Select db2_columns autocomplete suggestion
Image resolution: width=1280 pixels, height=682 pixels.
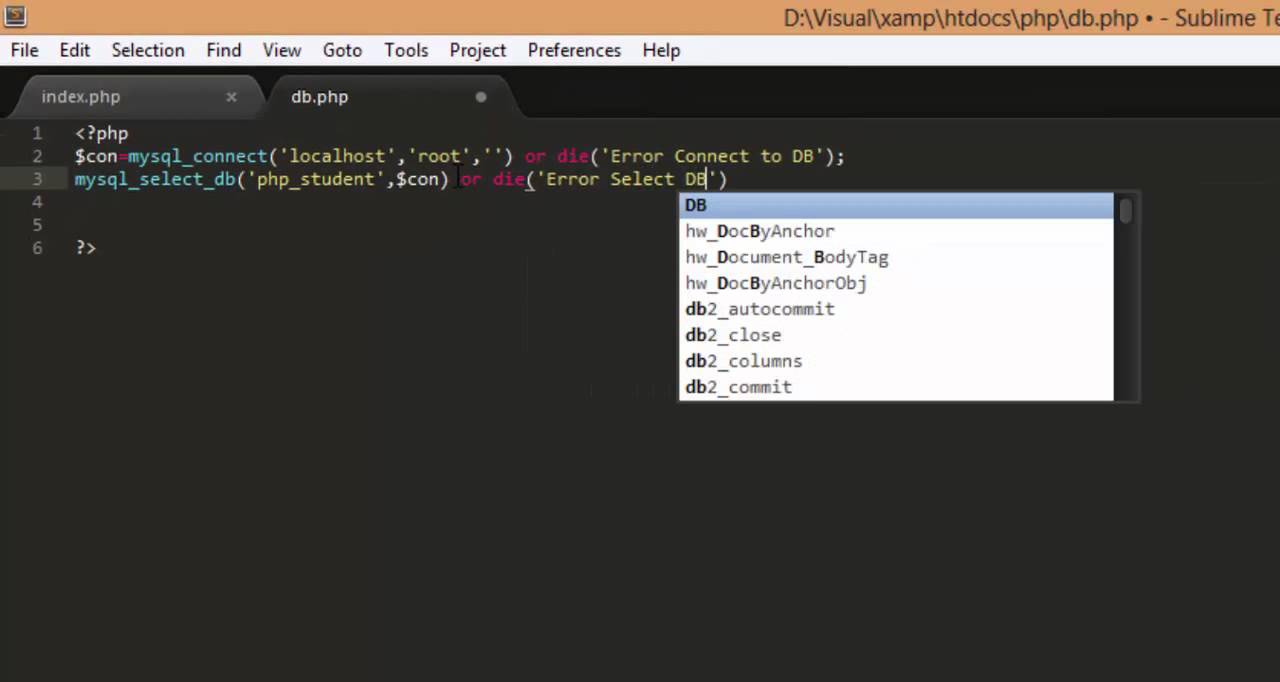pyautogui.click(x=896, y=361)
